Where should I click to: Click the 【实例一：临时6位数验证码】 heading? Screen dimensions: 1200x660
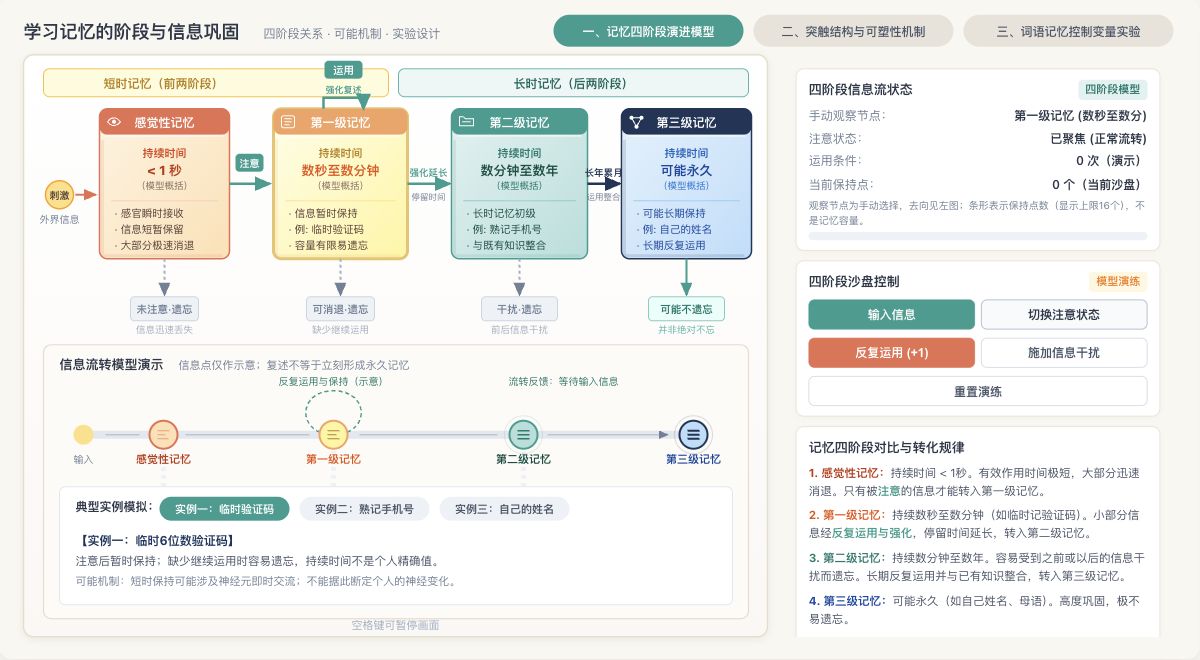[x=155, y=540]
